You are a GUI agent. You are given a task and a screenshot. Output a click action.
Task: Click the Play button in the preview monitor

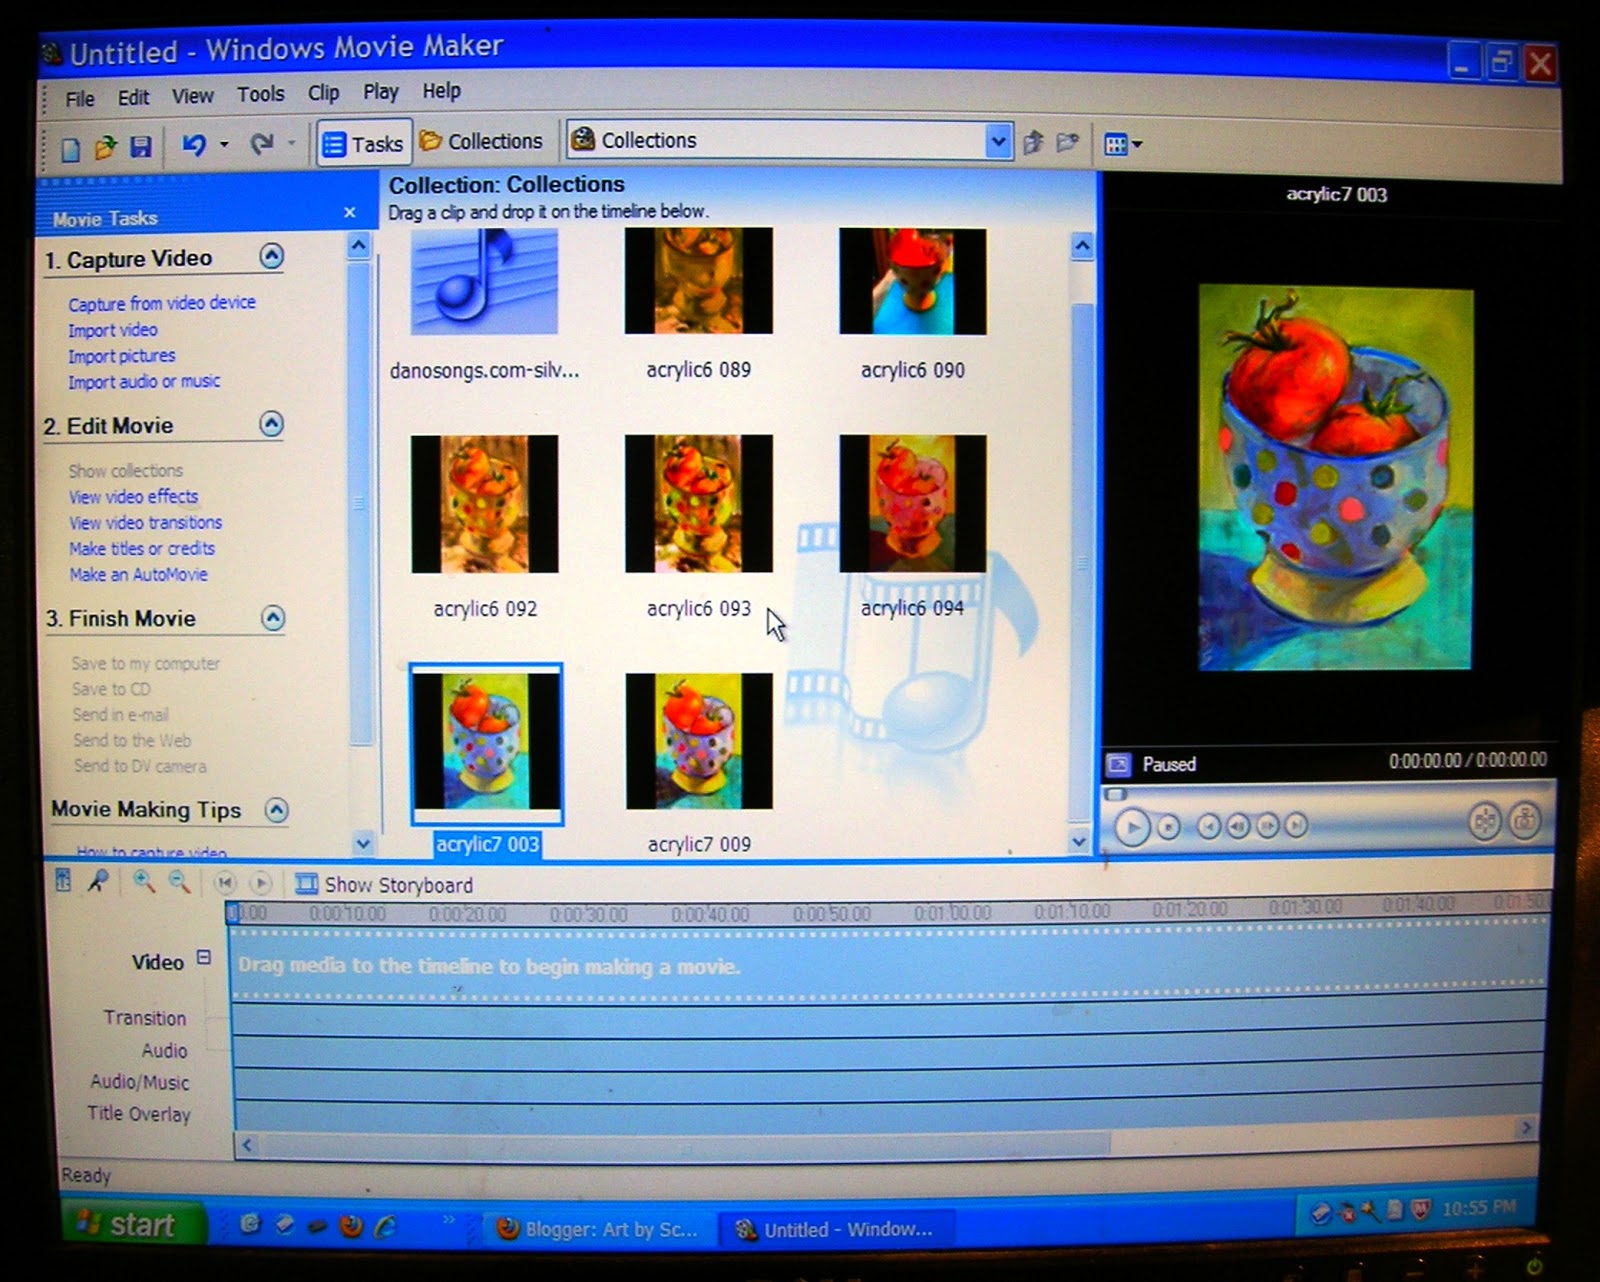[1132, 828]
